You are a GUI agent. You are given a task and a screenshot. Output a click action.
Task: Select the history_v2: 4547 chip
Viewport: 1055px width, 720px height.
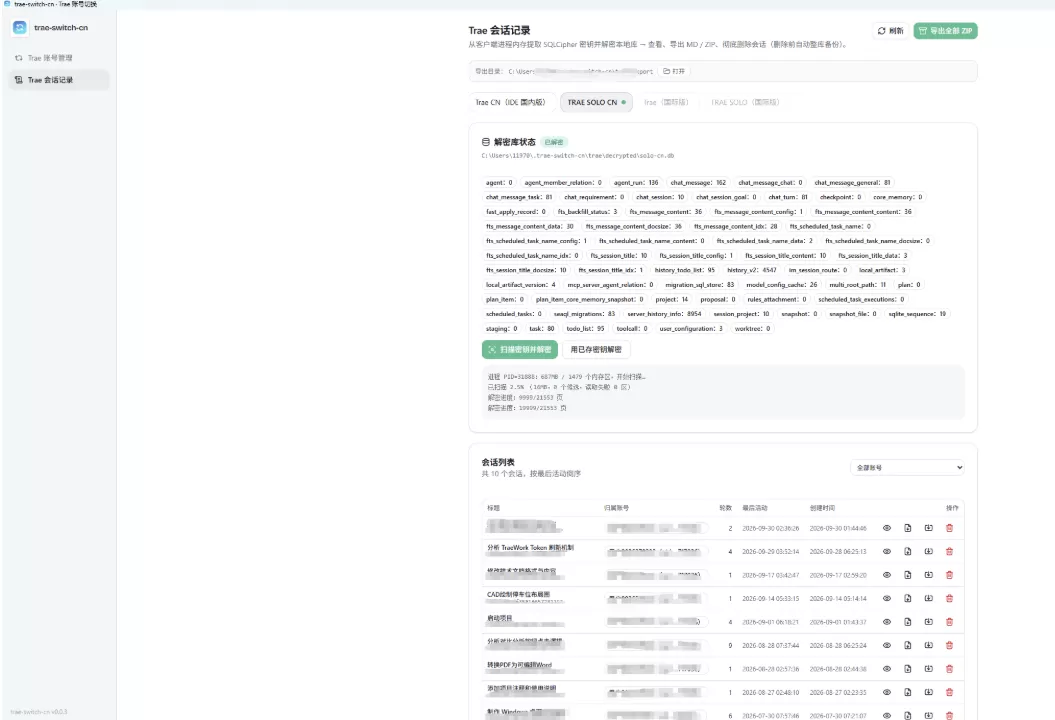click(752, 270)
